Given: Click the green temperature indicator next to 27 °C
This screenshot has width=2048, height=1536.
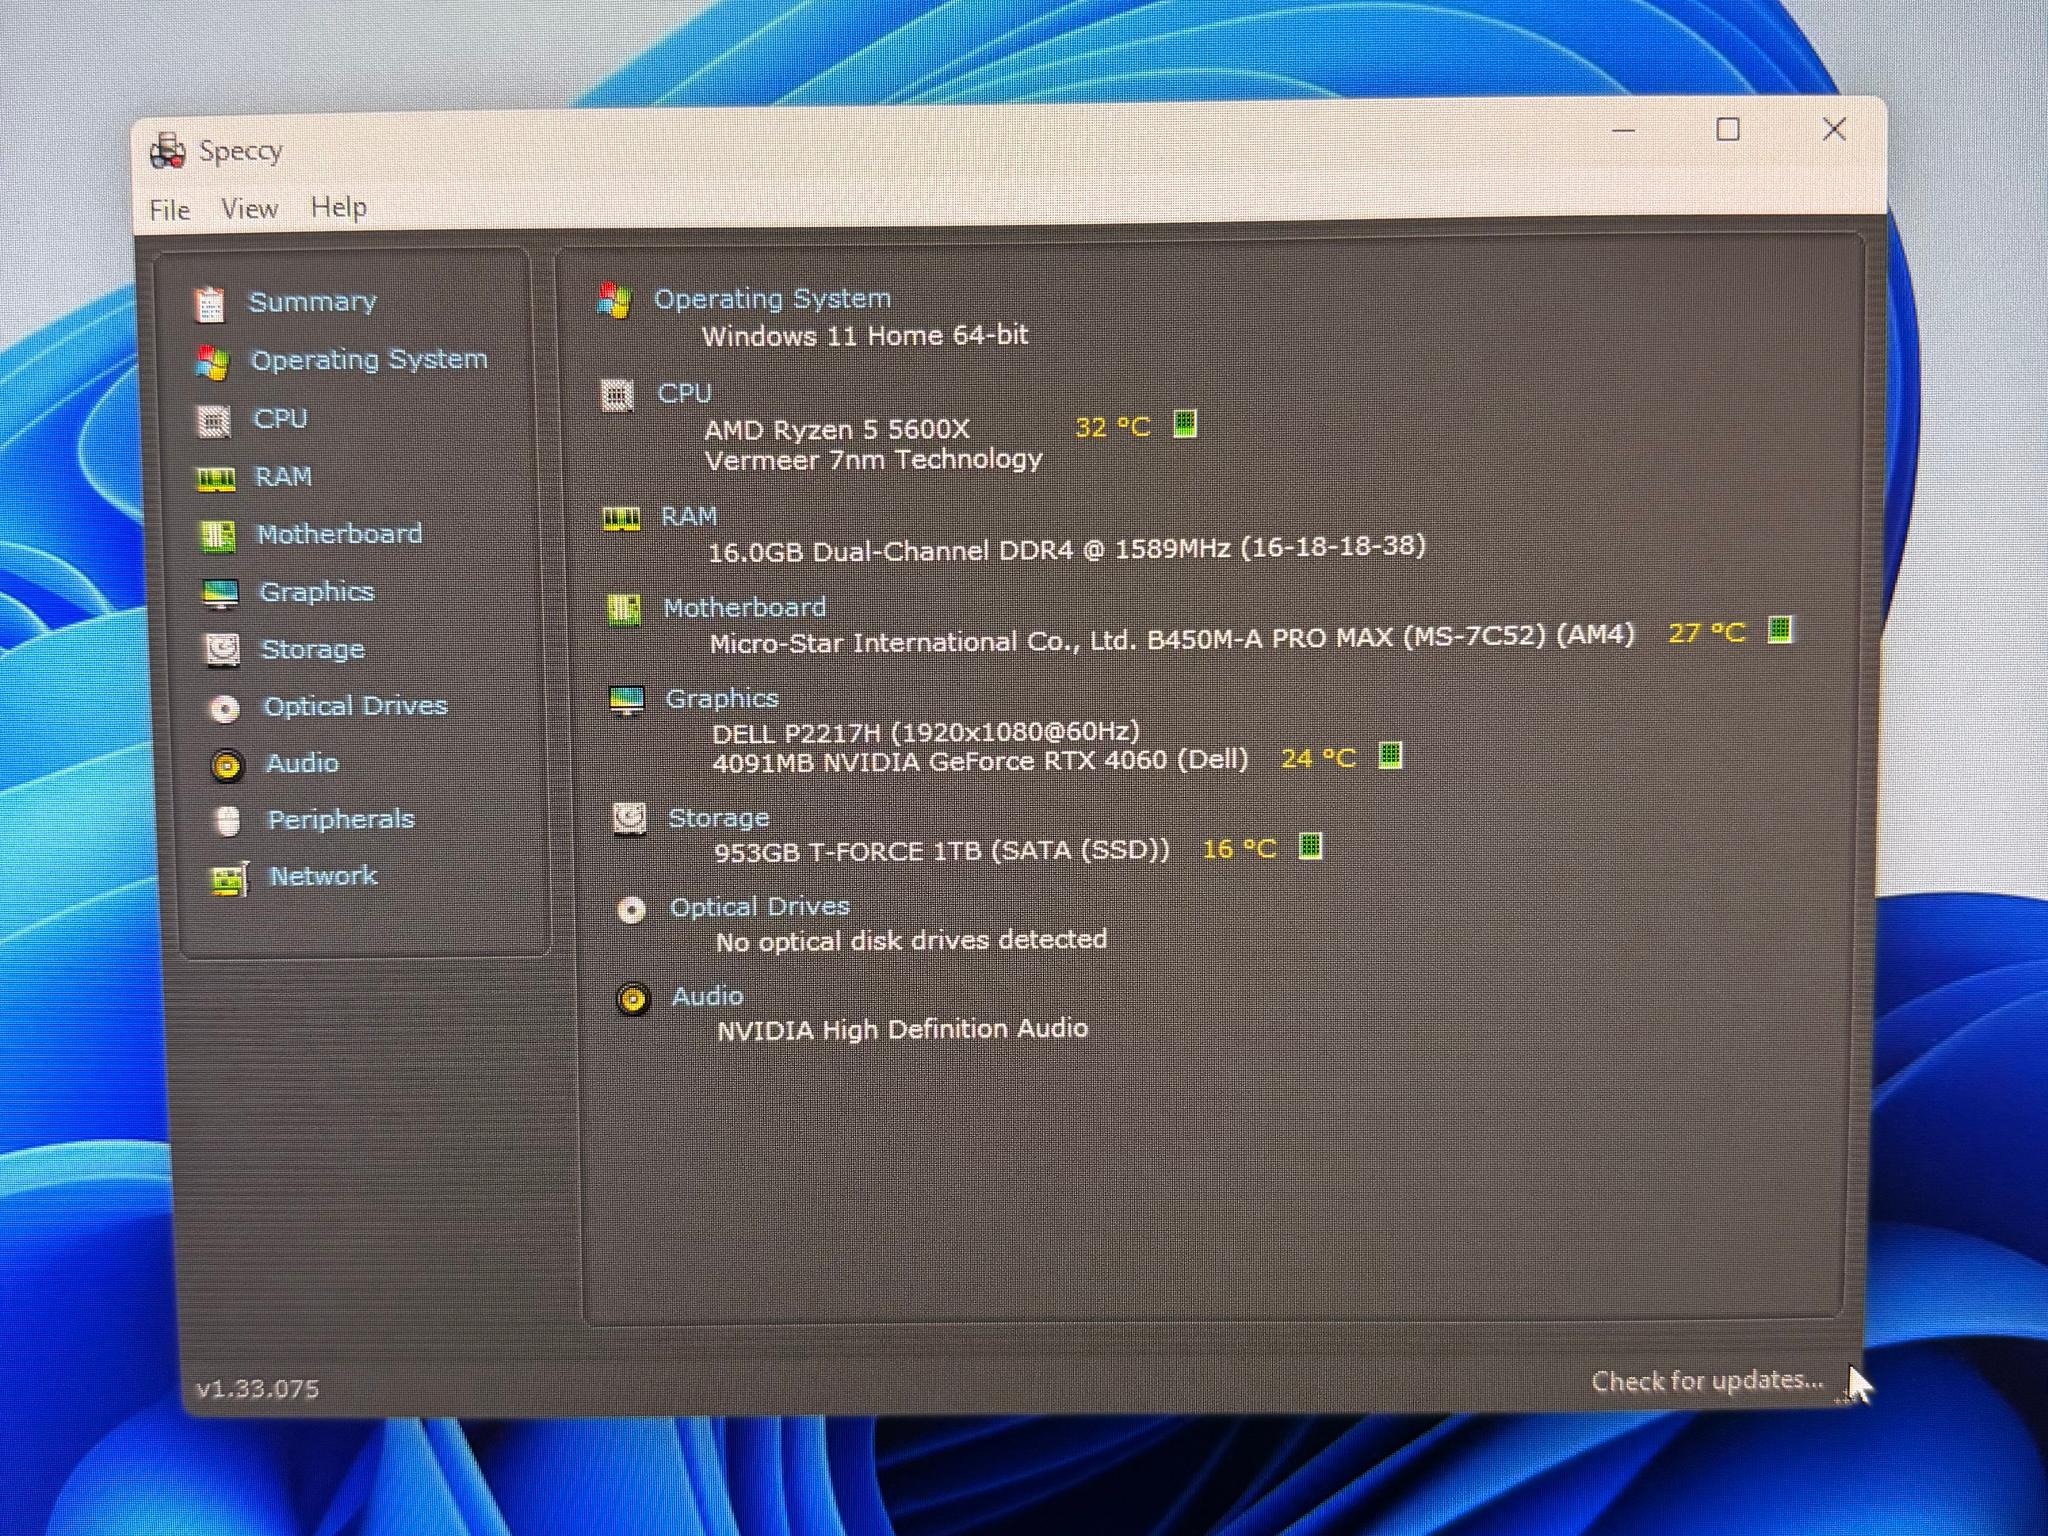Looking at the screenshot, I should tap(1780, 630).
